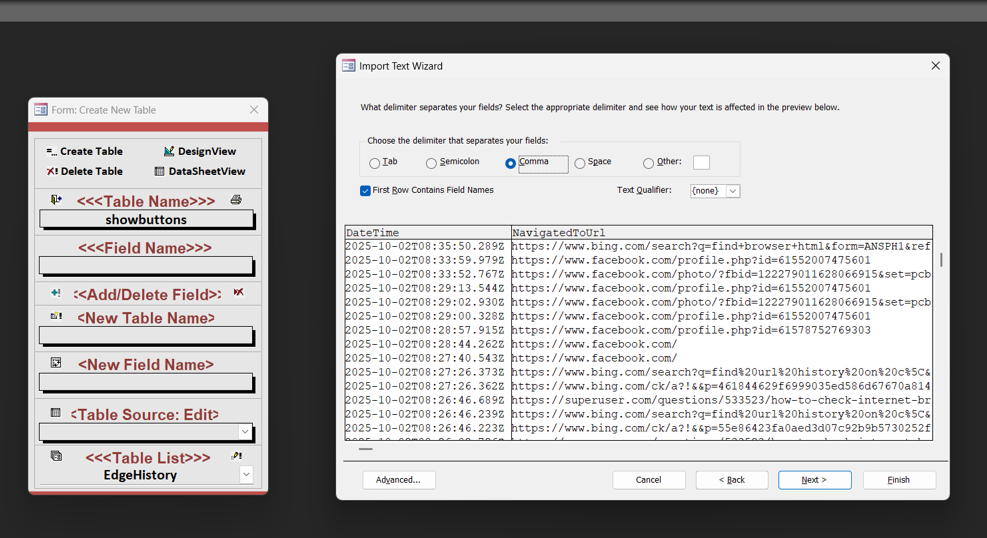This screenshot has width=987, height=538.
Task: Click the Import Text Wizard title icon
Action: 349,66
